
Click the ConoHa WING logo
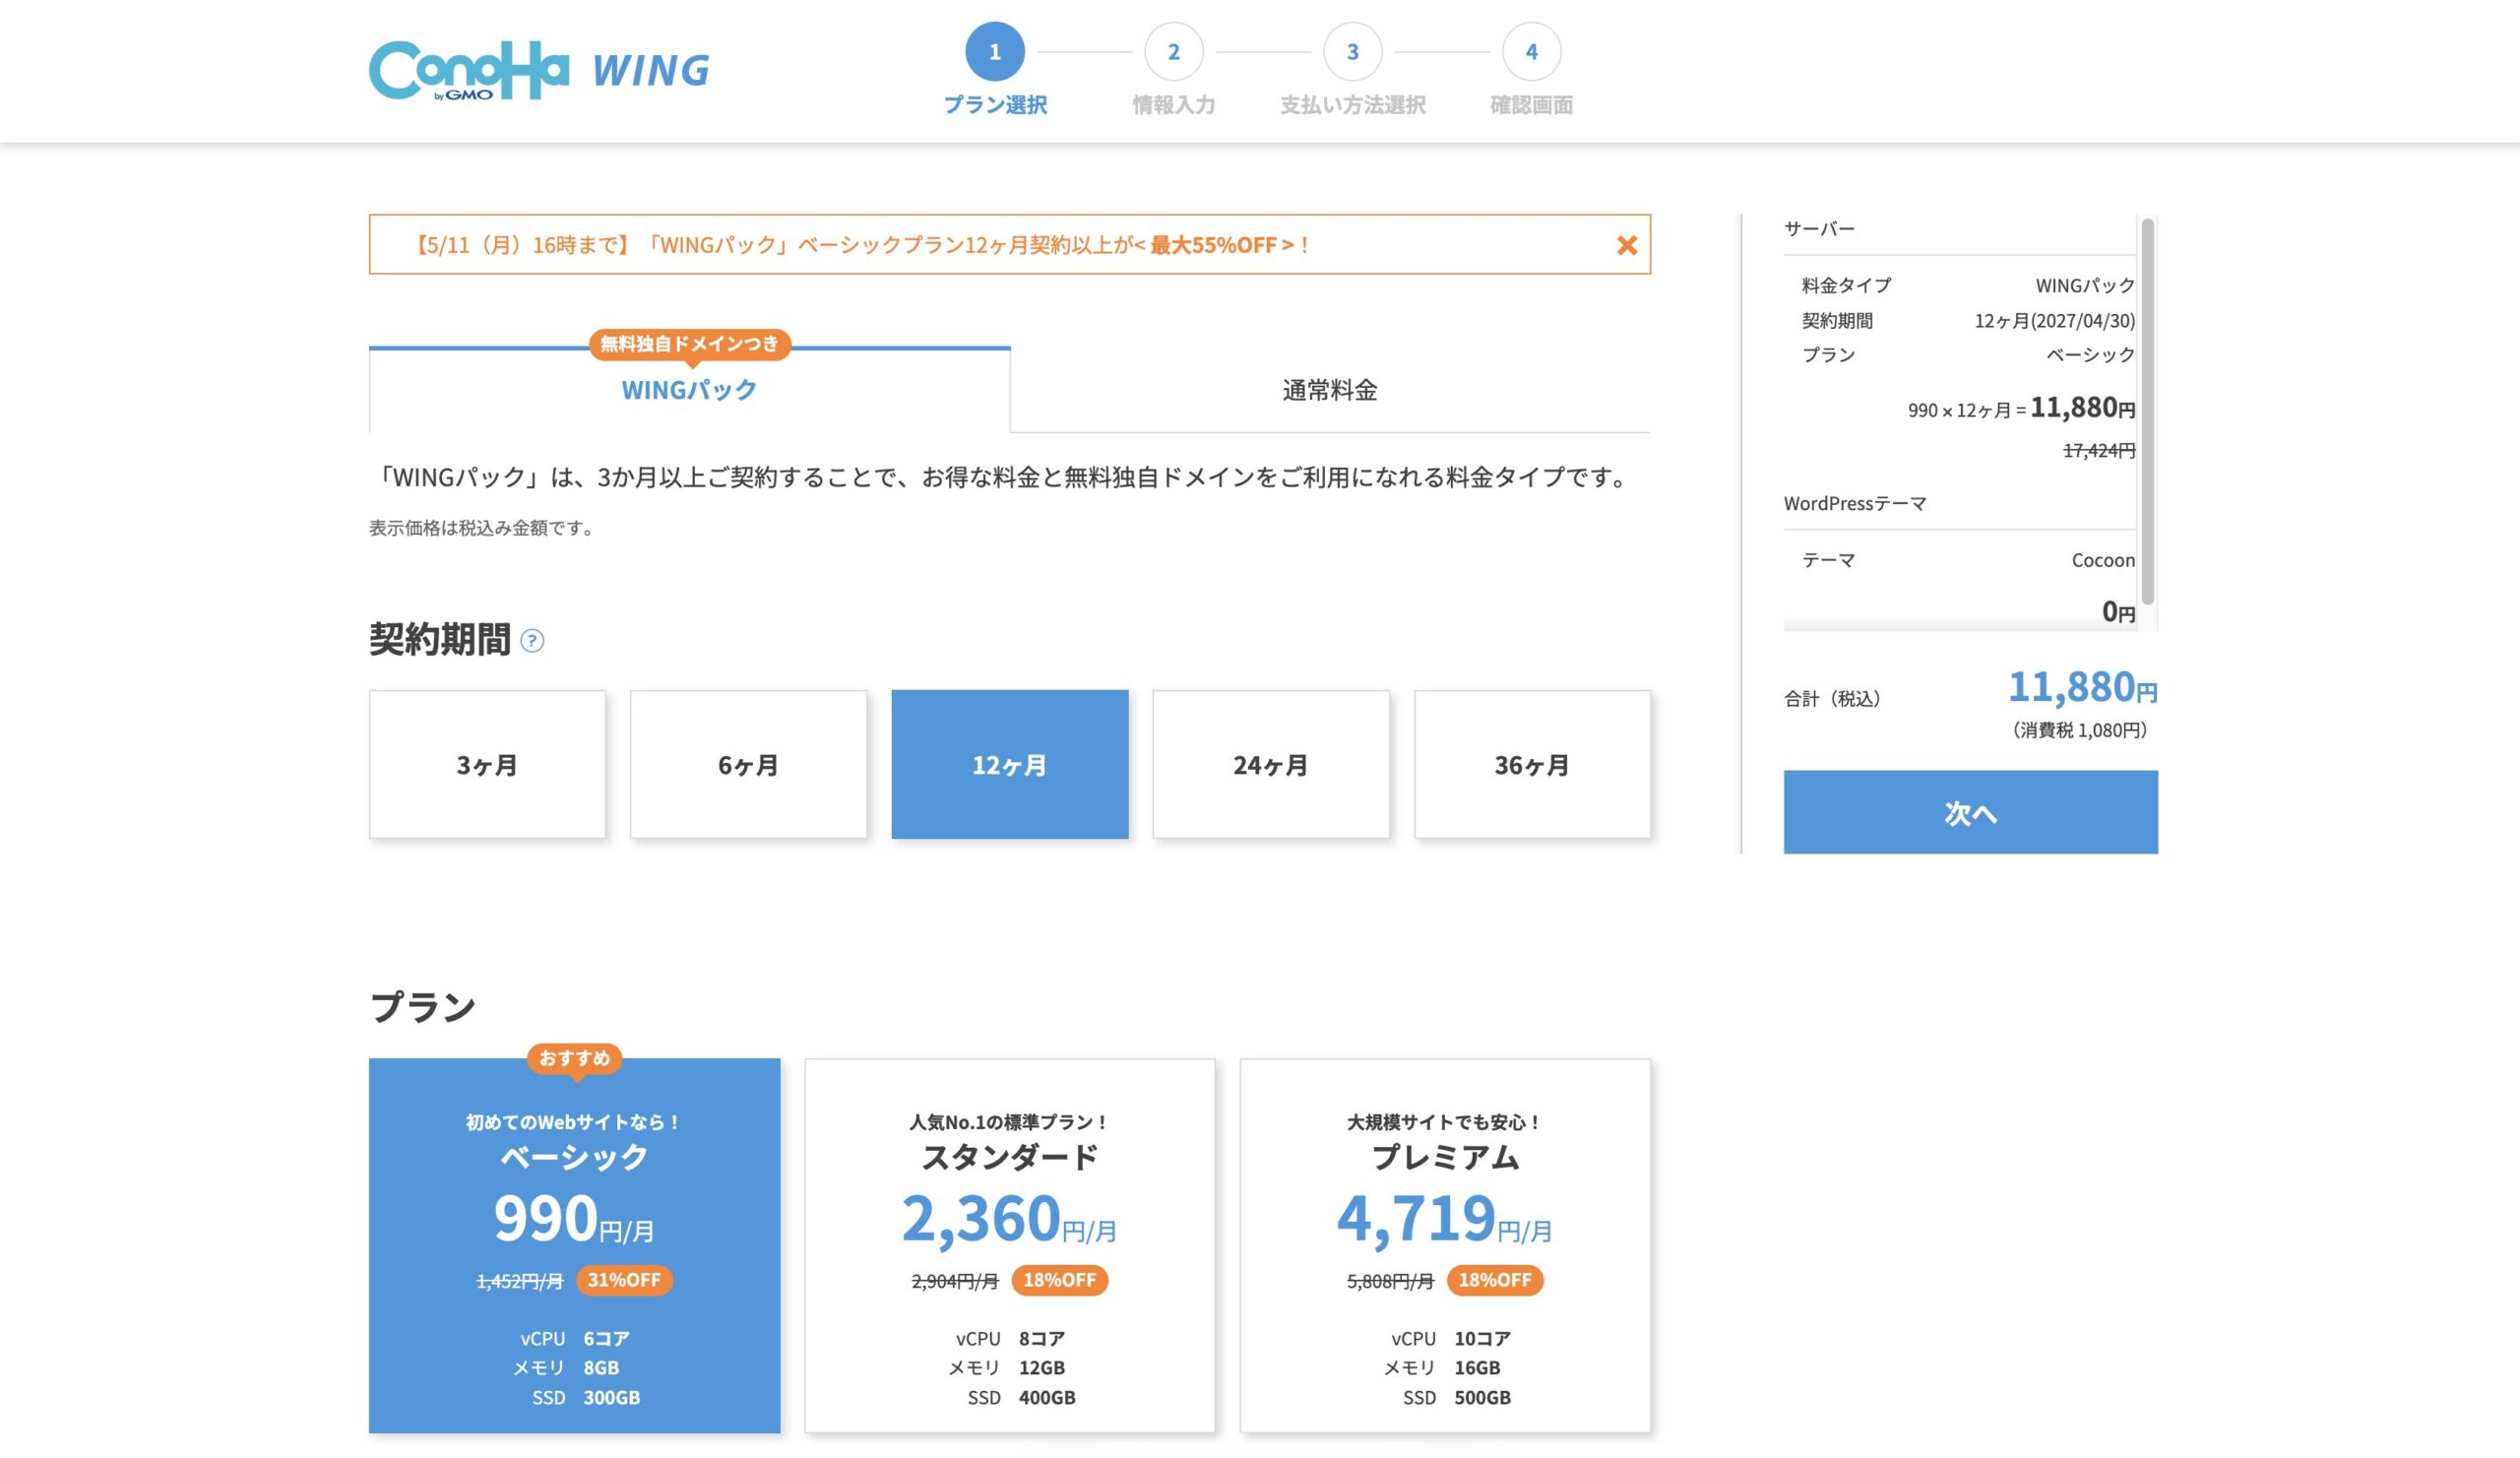tap(539, 70)
